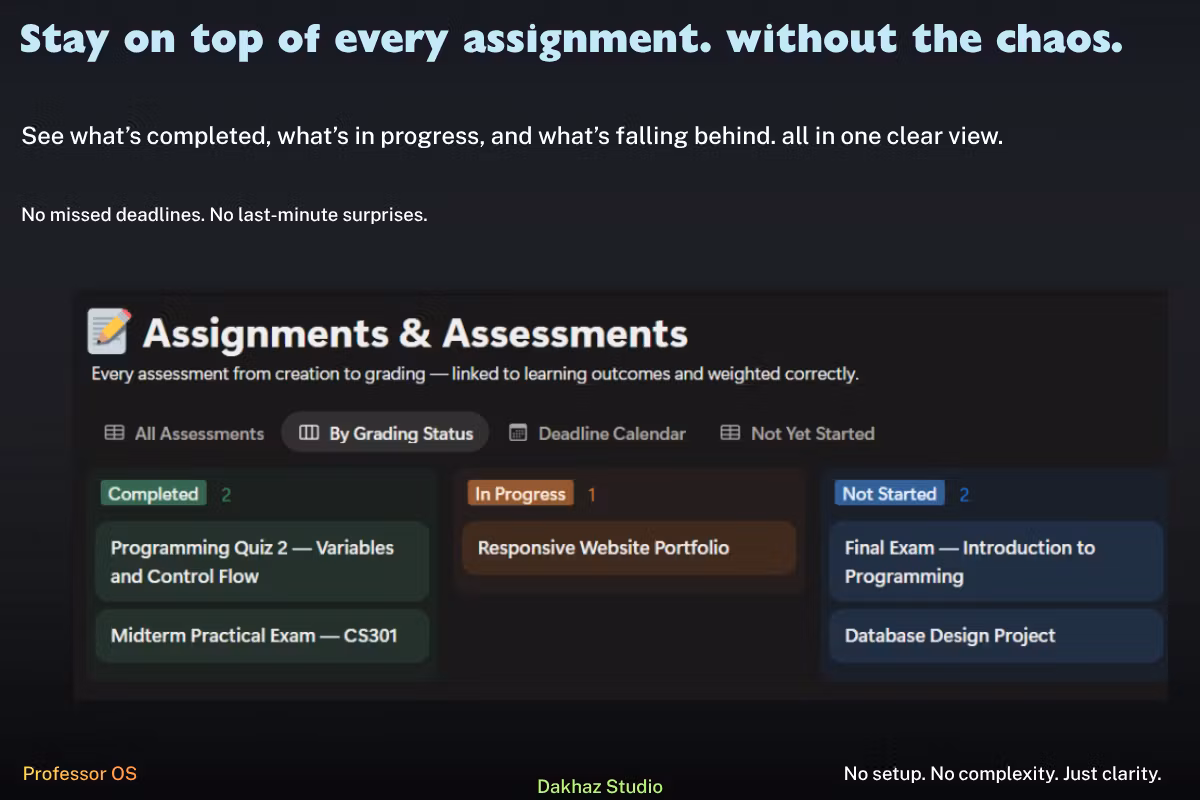Select the blue Not Started status label
Screen dimensions: 1200x800
(x=889, y=494)
